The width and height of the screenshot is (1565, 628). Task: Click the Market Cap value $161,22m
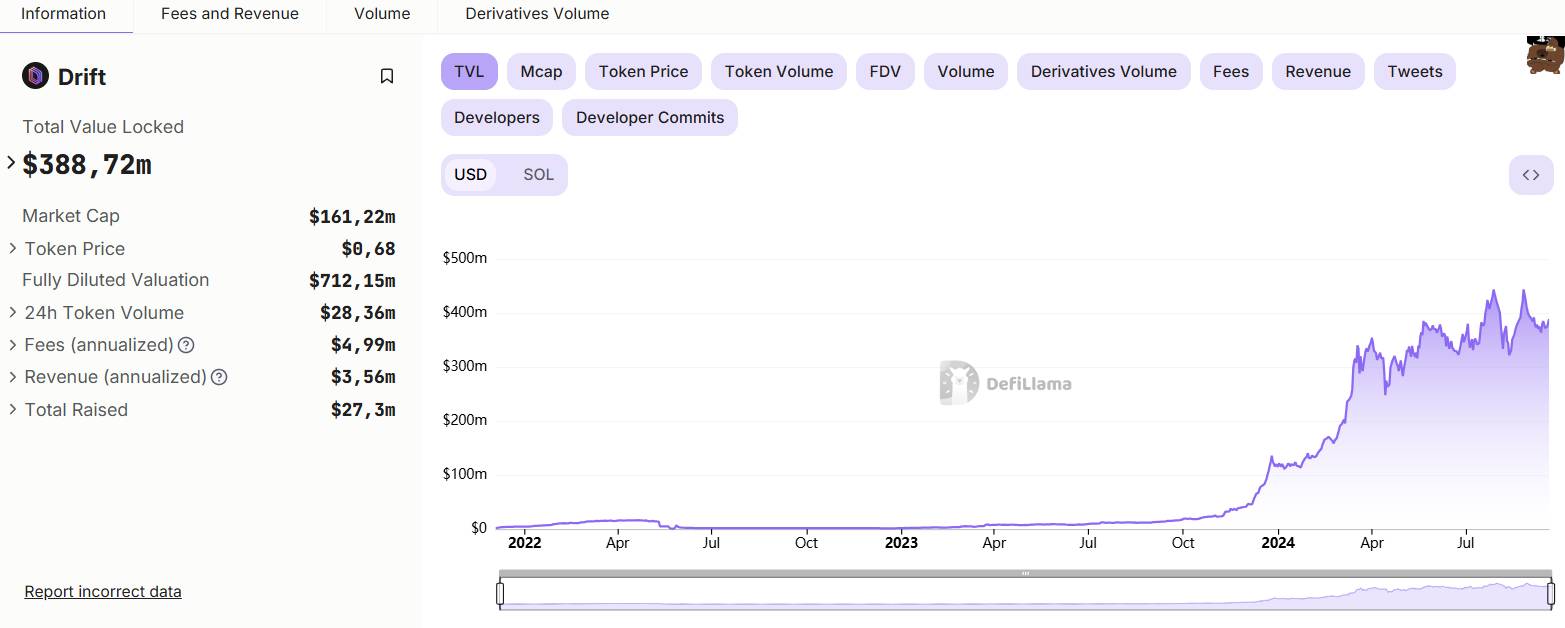point(352,216)
